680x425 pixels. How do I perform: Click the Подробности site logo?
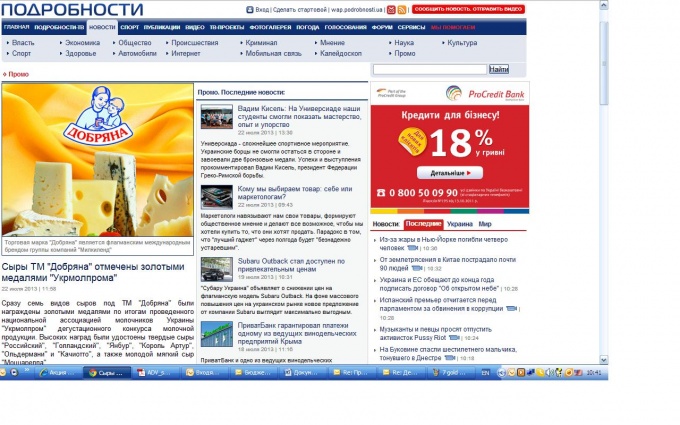[x=72, y=9]
